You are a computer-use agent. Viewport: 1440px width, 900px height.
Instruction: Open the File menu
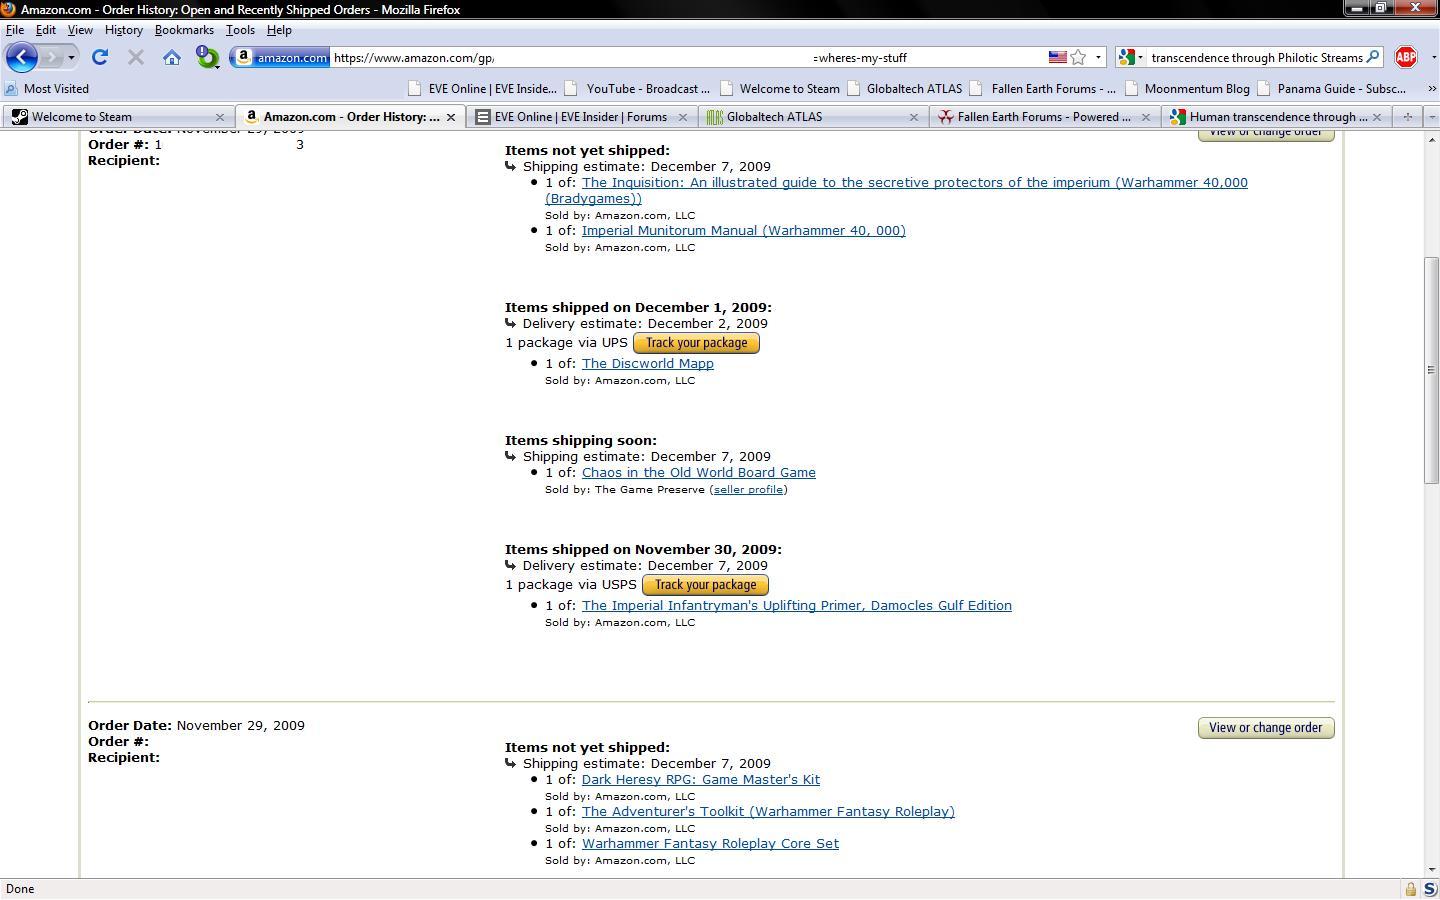click(15, 30)
